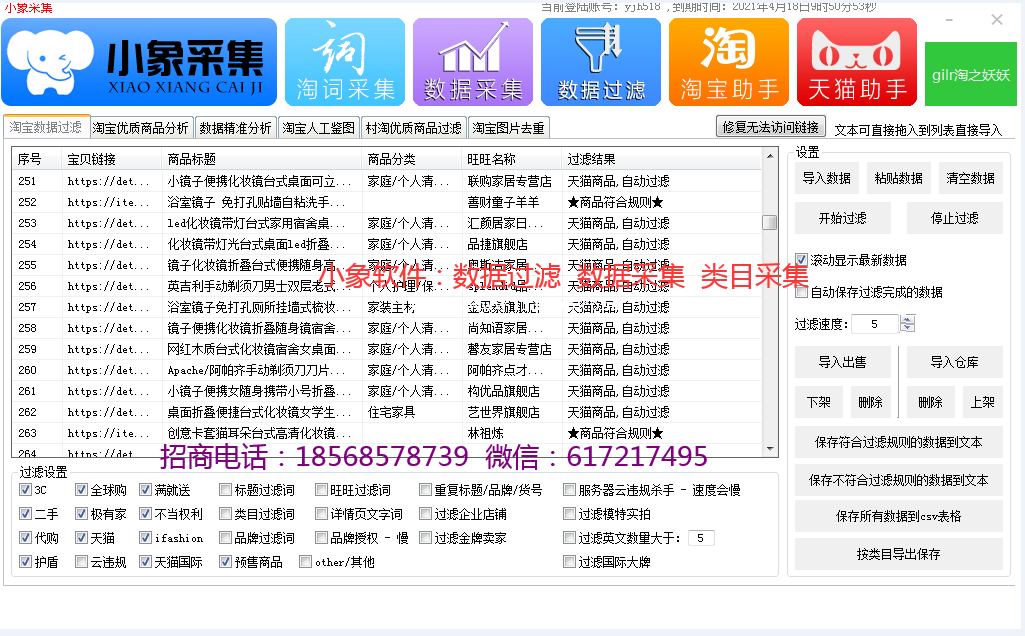The height and width of the screenshot is (636, 1025).
Task: Enable 过滤国际大牌 checkbox
Action: (569, 561)
